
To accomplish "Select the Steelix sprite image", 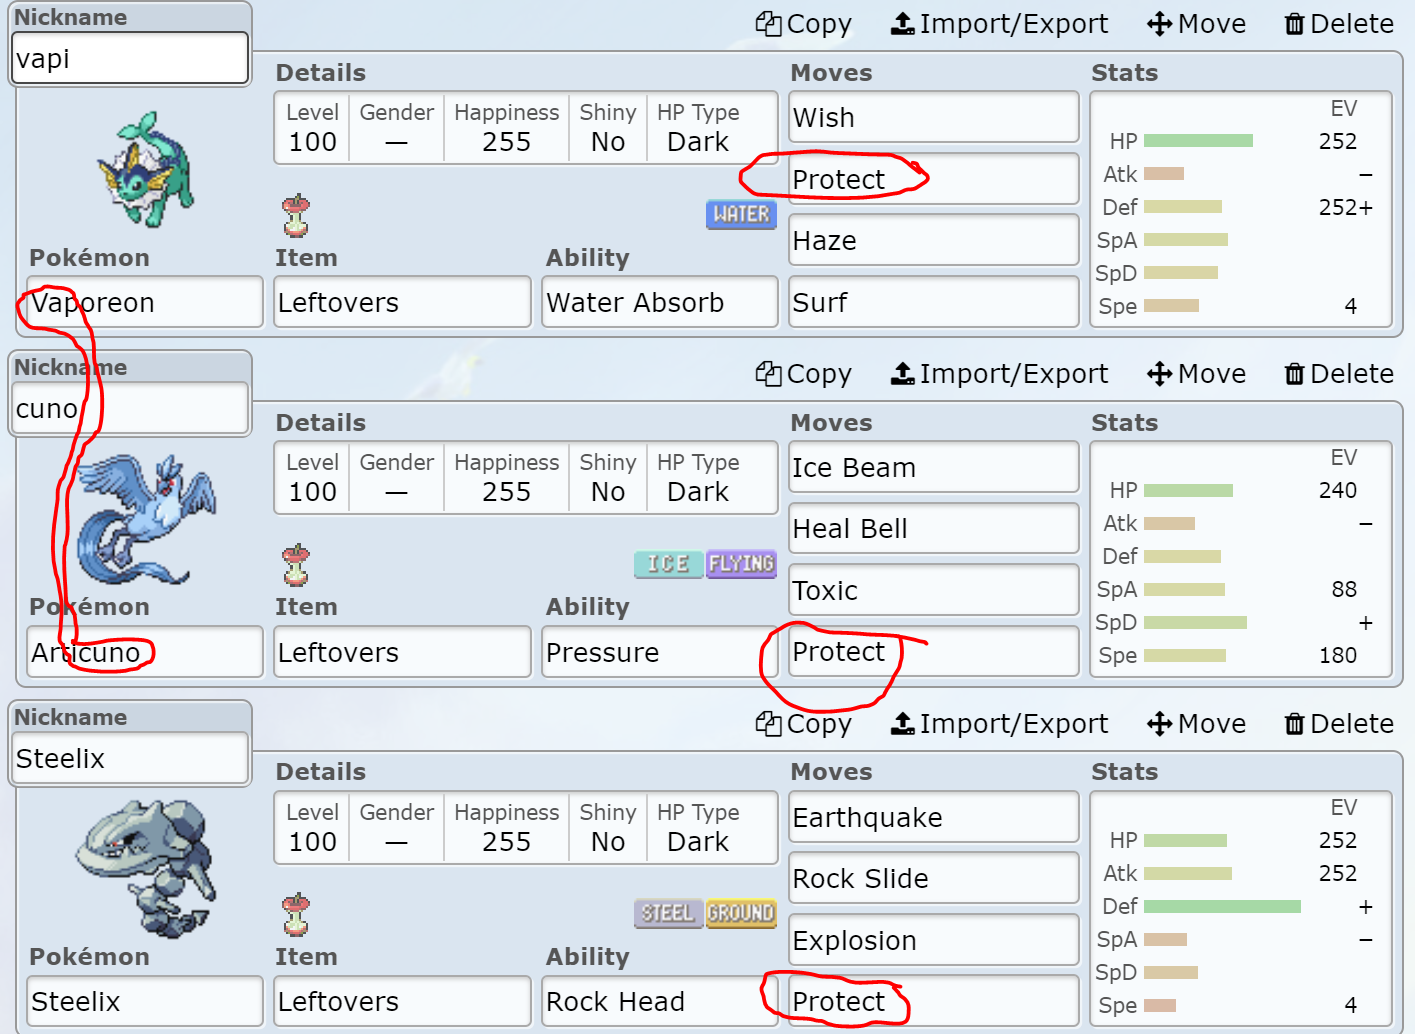I will [x=146, y=868].
